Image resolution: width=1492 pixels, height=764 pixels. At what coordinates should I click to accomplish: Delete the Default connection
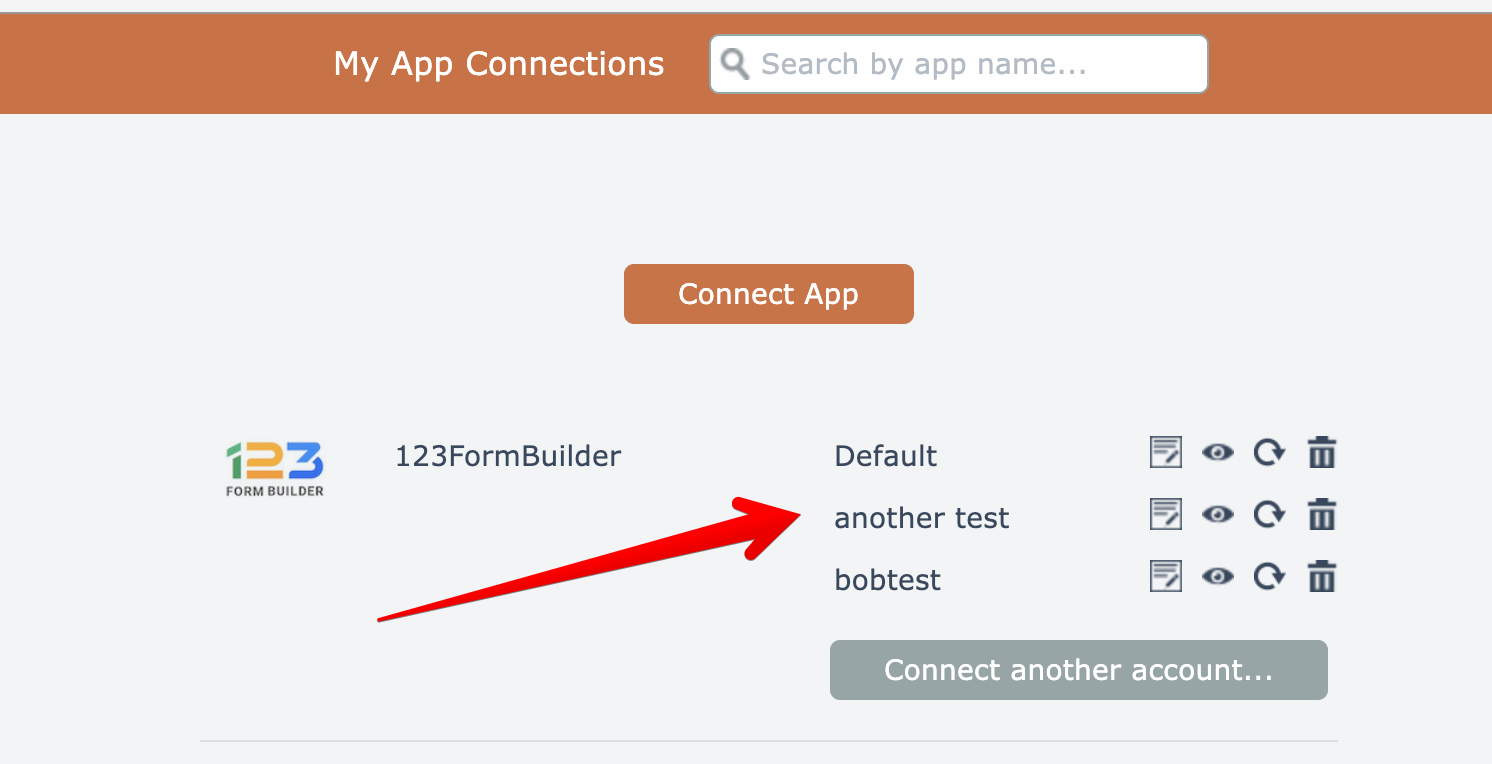click(x=1322, y=453)
